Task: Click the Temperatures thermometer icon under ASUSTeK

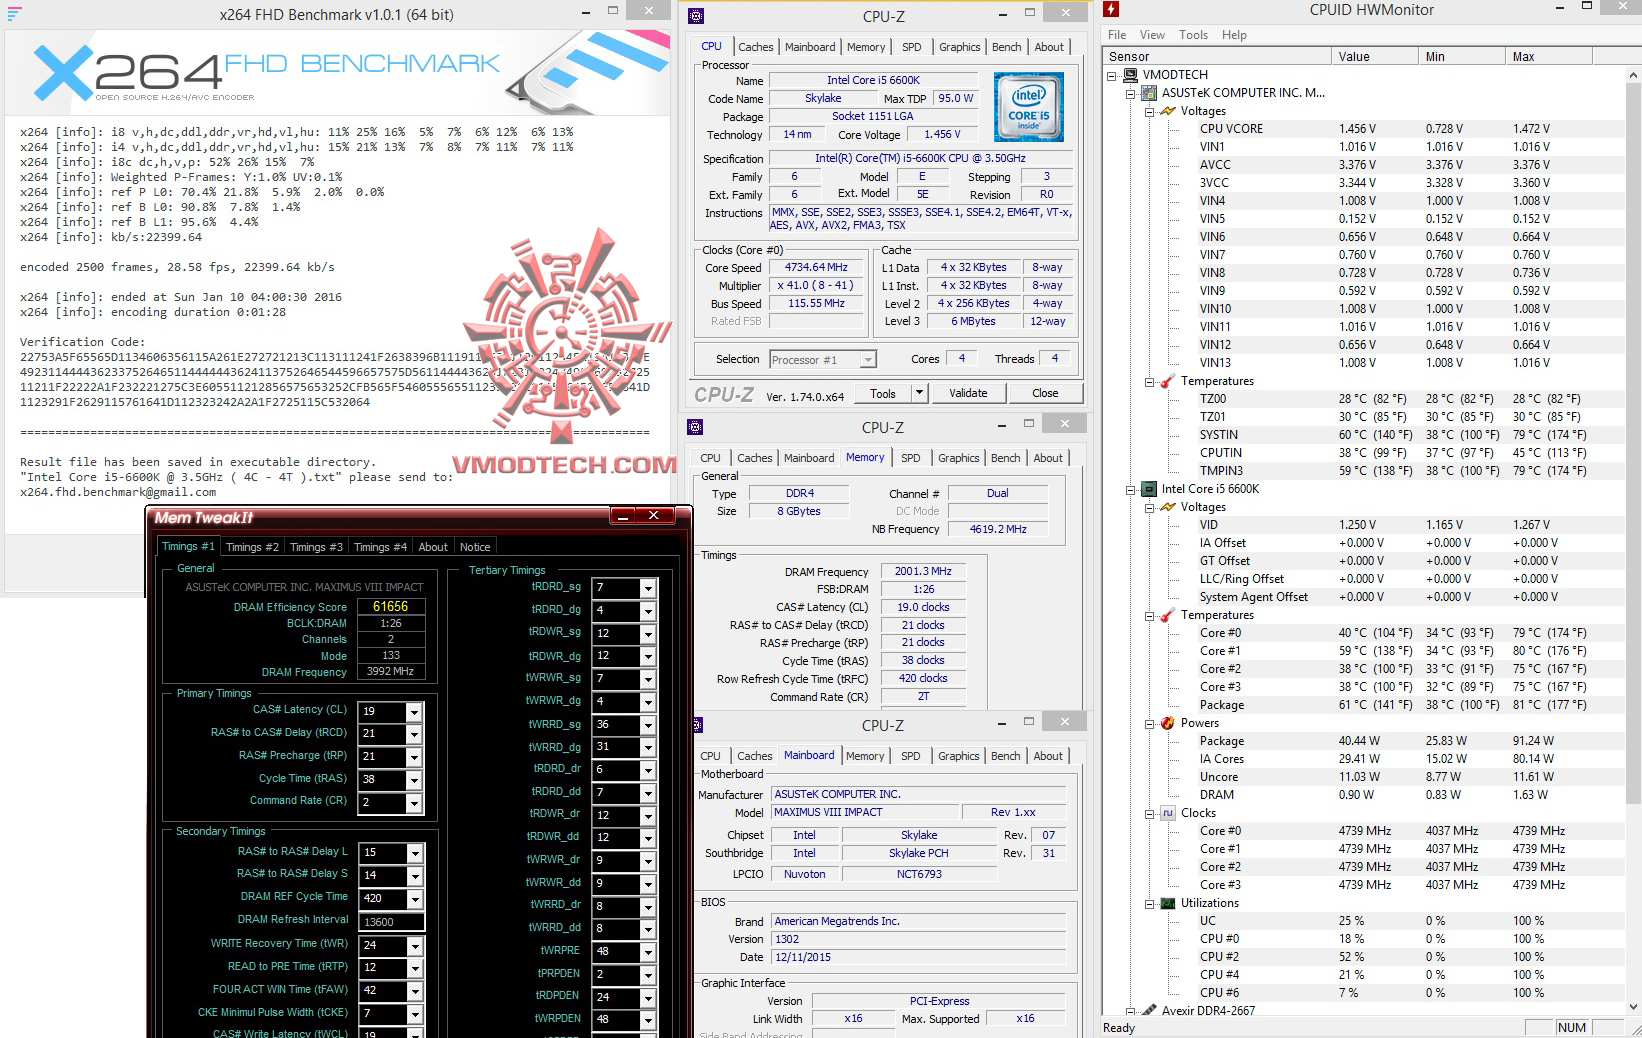Action: coord(1167,381)
